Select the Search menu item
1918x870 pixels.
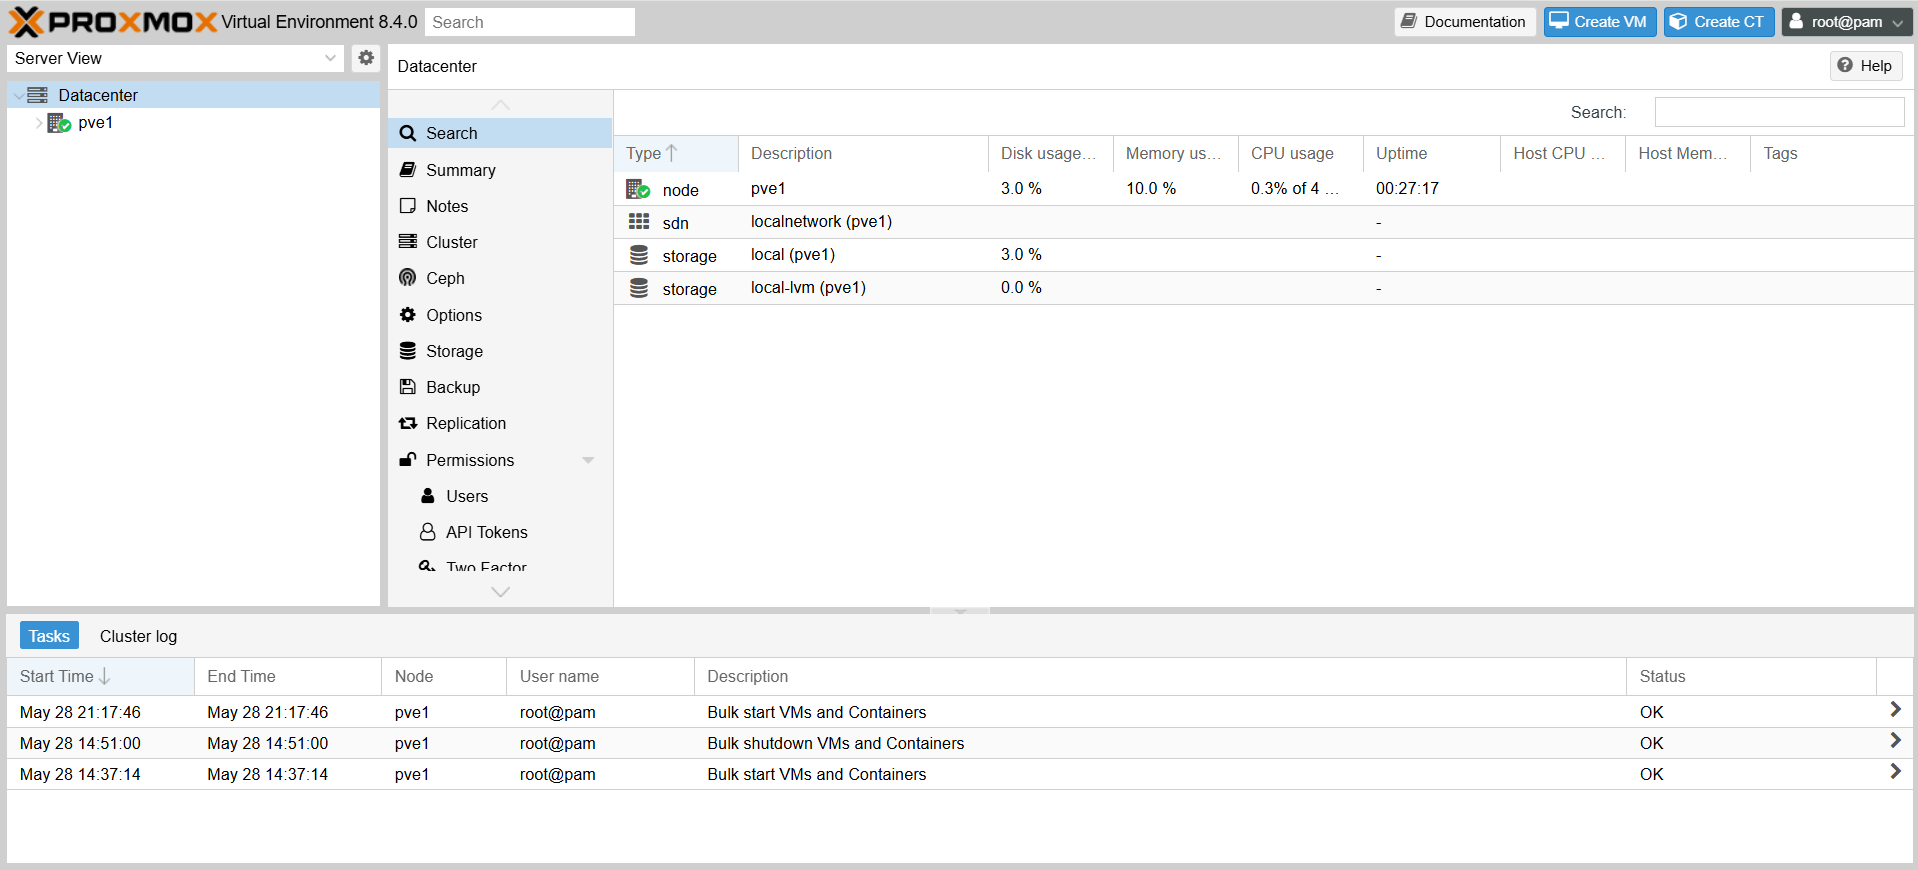(x=500, y=133)
